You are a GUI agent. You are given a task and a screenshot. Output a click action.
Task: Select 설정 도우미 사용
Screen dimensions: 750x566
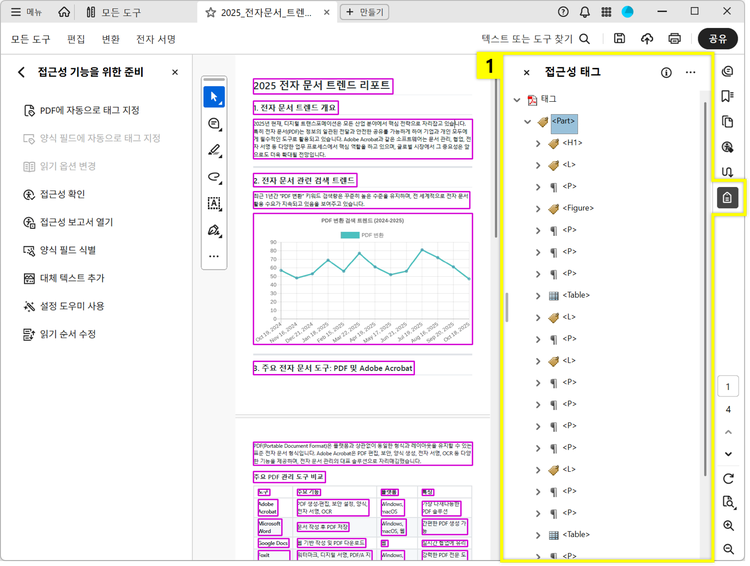[64, 306]
